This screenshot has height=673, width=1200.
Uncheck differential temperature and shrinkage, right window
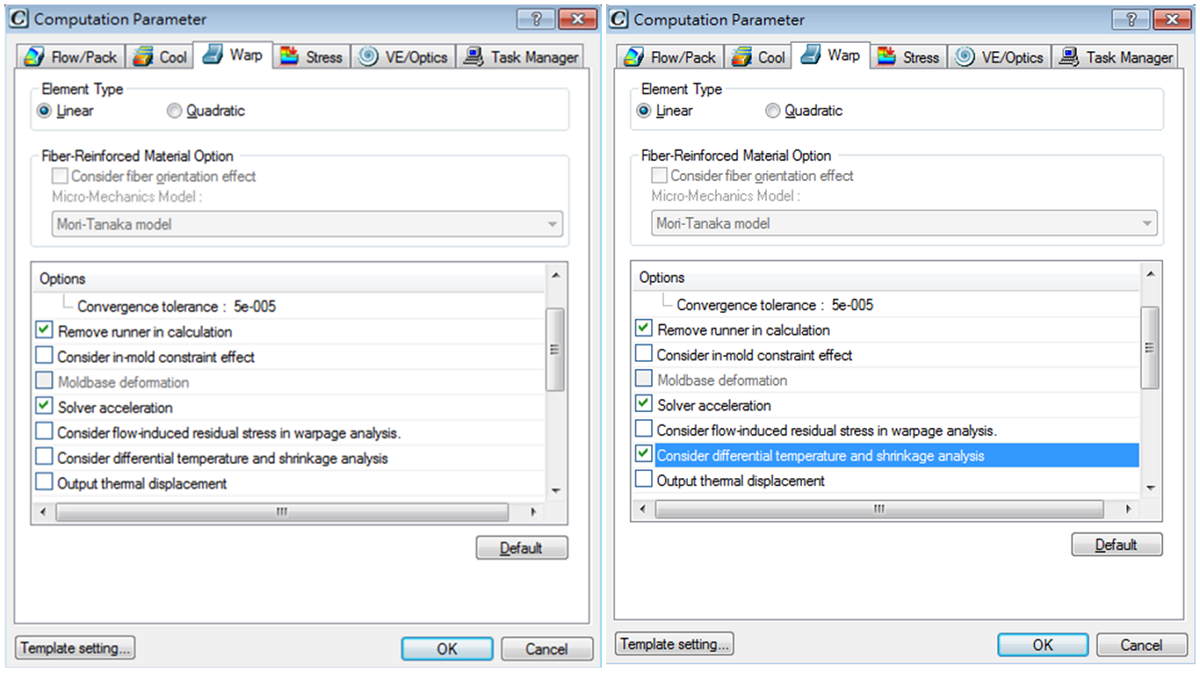[644, 454]
